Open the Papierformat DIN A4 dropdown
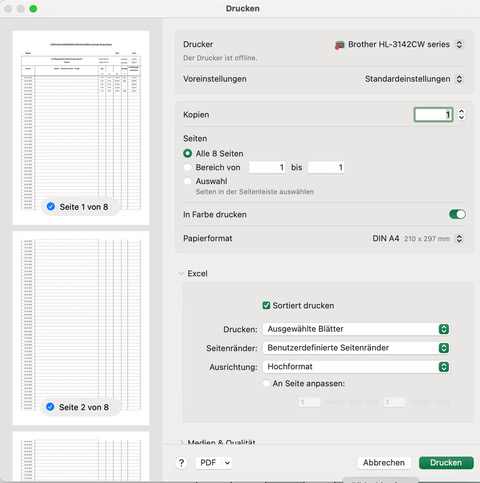 click(x=459, y=238)
